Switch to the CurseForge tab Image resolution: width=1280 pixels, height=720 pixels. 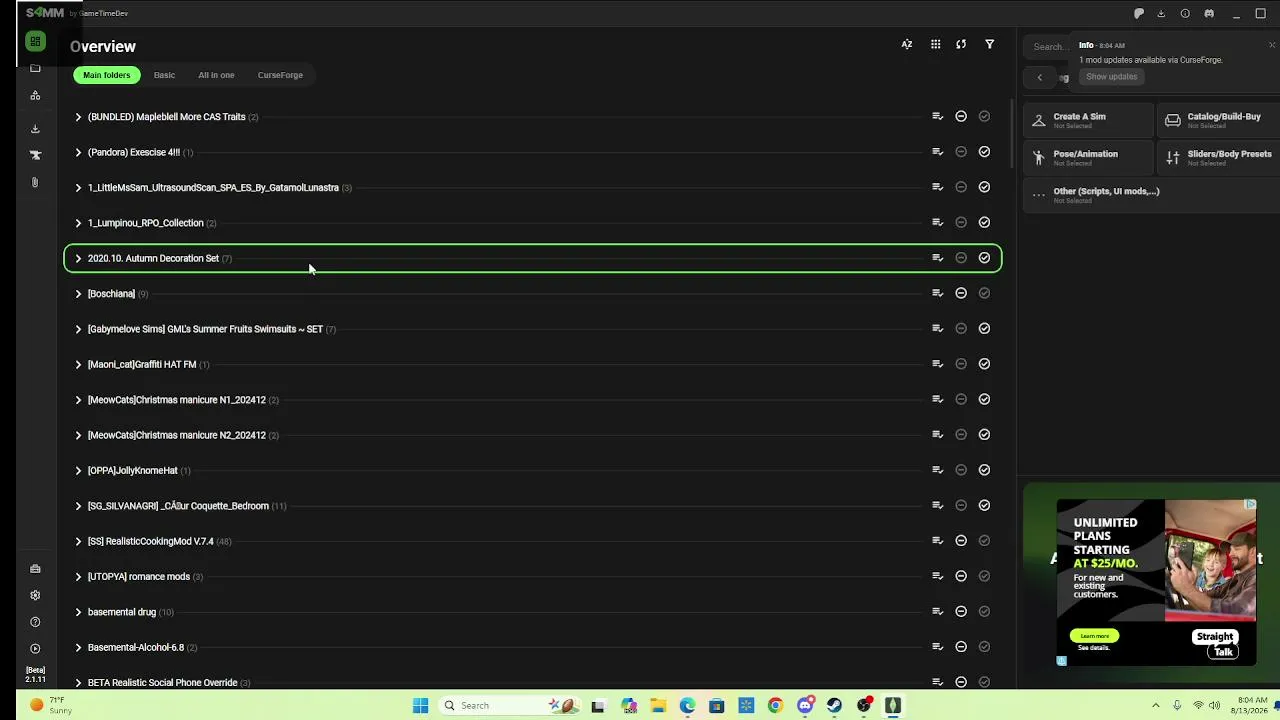click(x=280, y=75)
